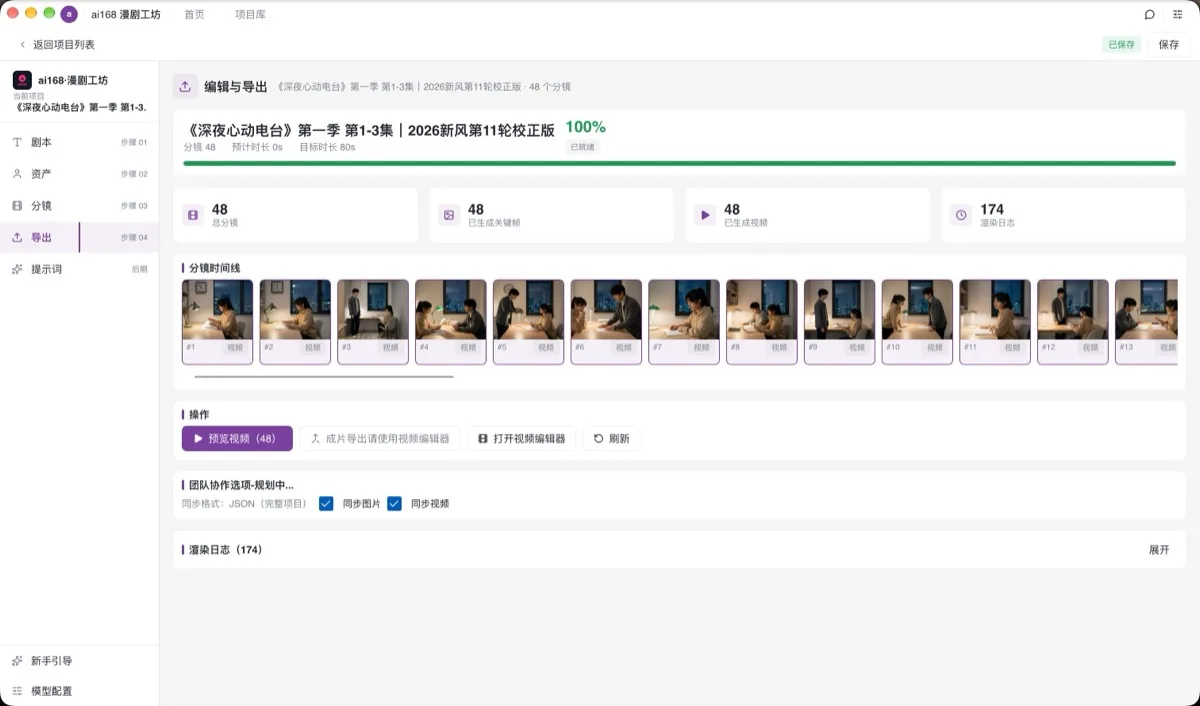Enable the 同步图片 checkbox
Viewport: 1200px width, 706px height.
click(326, 503)
